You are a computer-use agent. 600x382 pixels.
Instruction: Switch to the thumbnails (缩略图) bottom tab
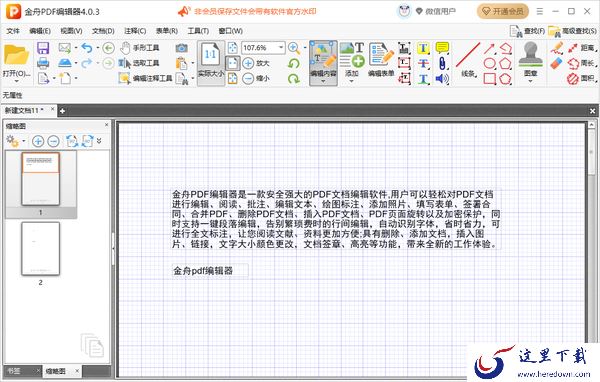click(x=55, y=371)
